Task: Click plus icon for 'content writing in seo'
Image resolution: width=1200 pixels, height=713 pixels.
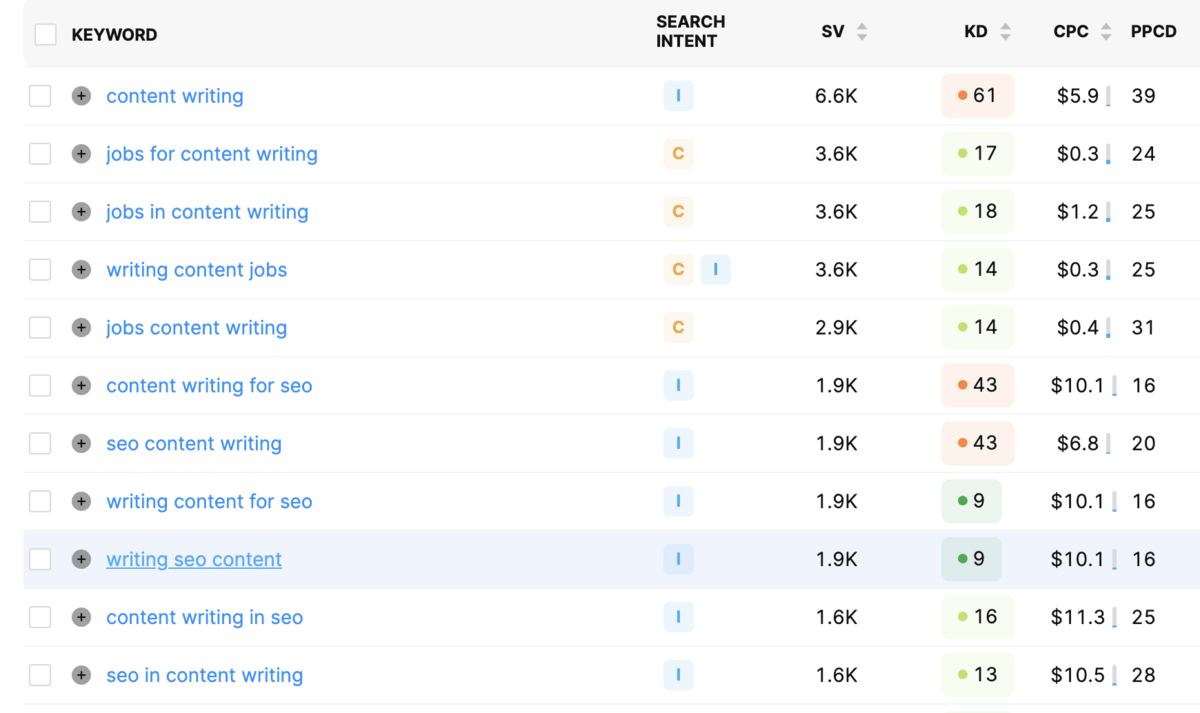Action: click(82, 618)
